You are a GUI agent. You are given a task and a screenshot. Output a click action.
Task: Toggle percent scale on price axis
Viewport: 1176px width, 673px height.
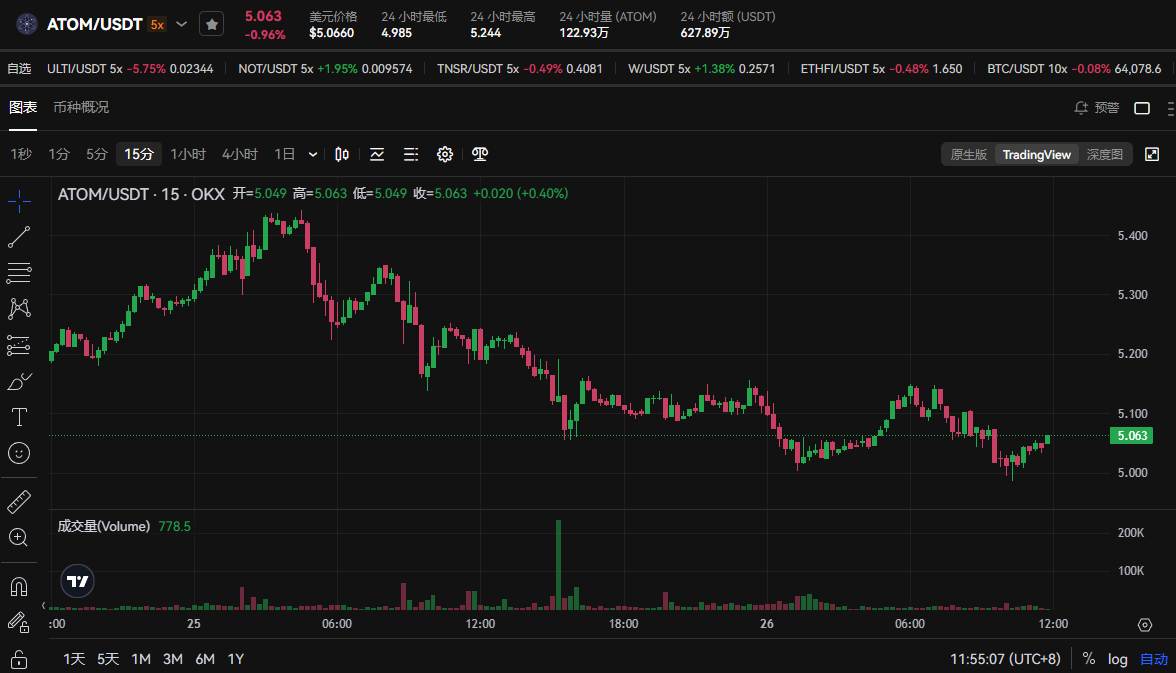pos(1088,659)
